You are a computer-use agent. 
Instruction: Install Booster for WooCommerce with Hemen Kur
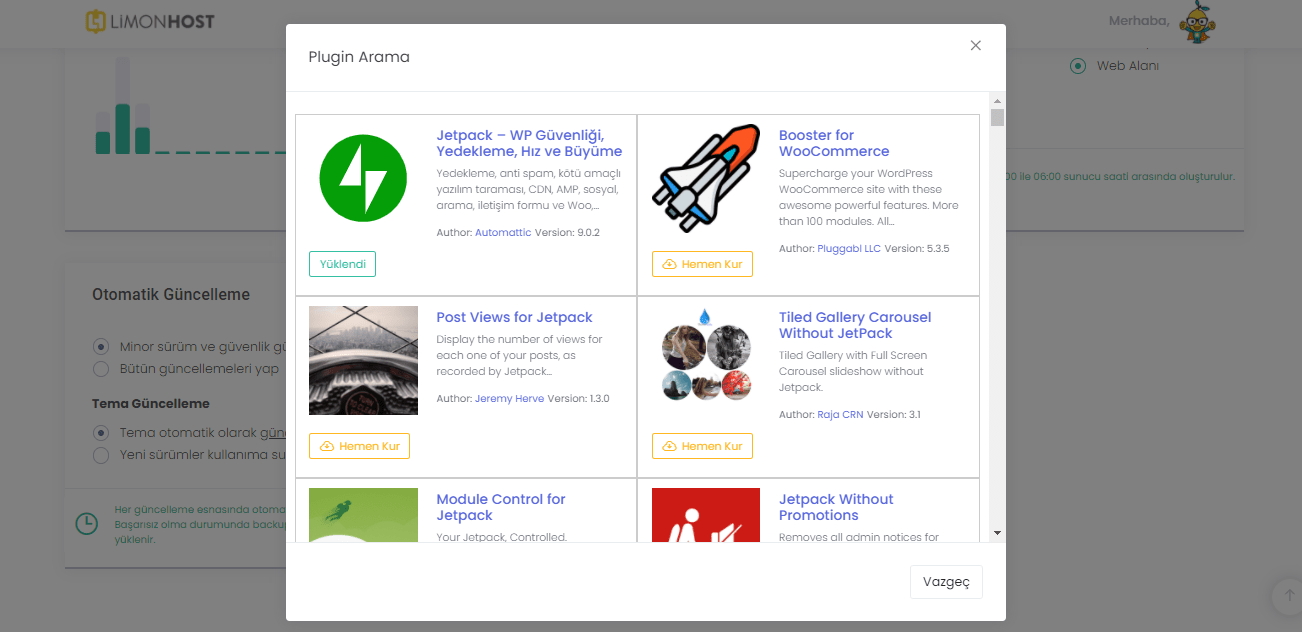702,264
